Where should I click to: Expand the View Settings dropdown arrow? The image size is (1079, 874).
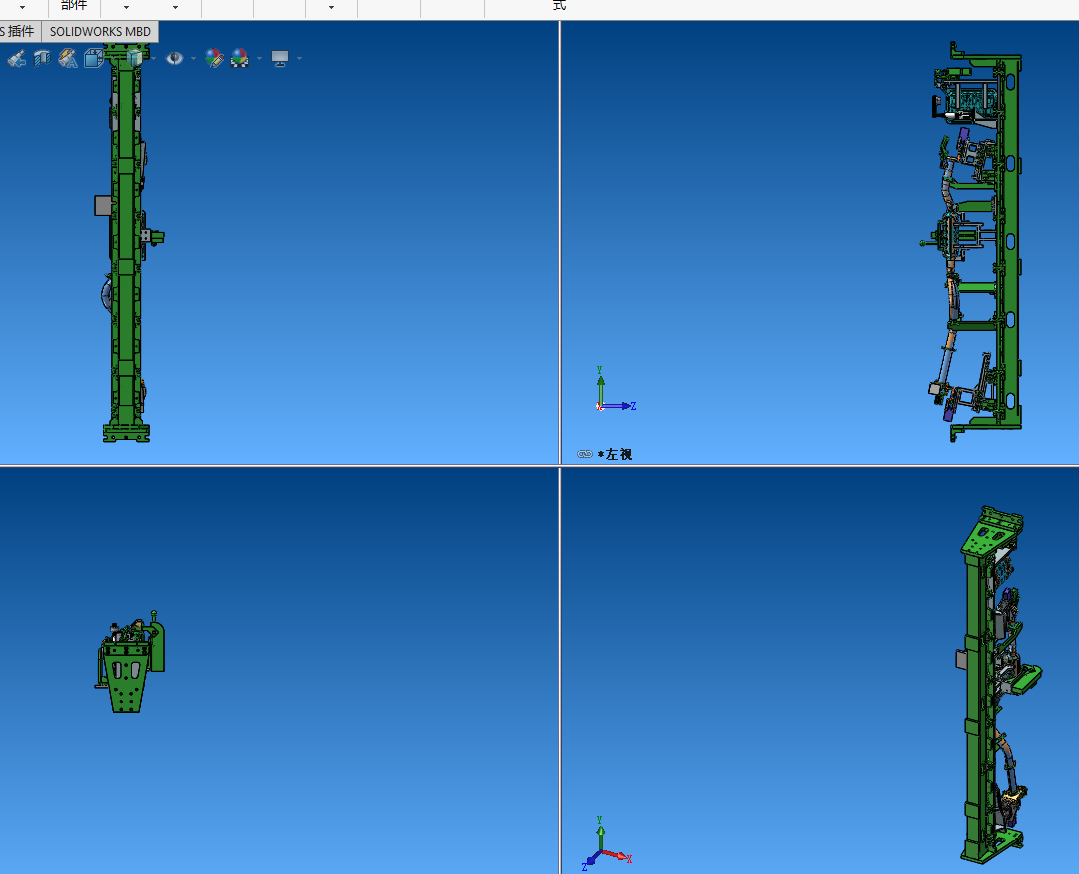[x=298, y=59]
